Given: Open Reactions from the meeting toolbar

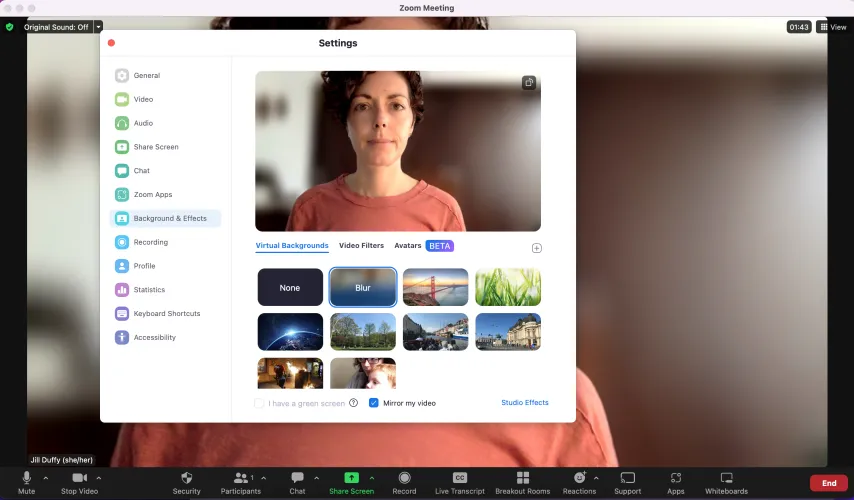Looking at the screenshot, I should [x=578, y=478].
